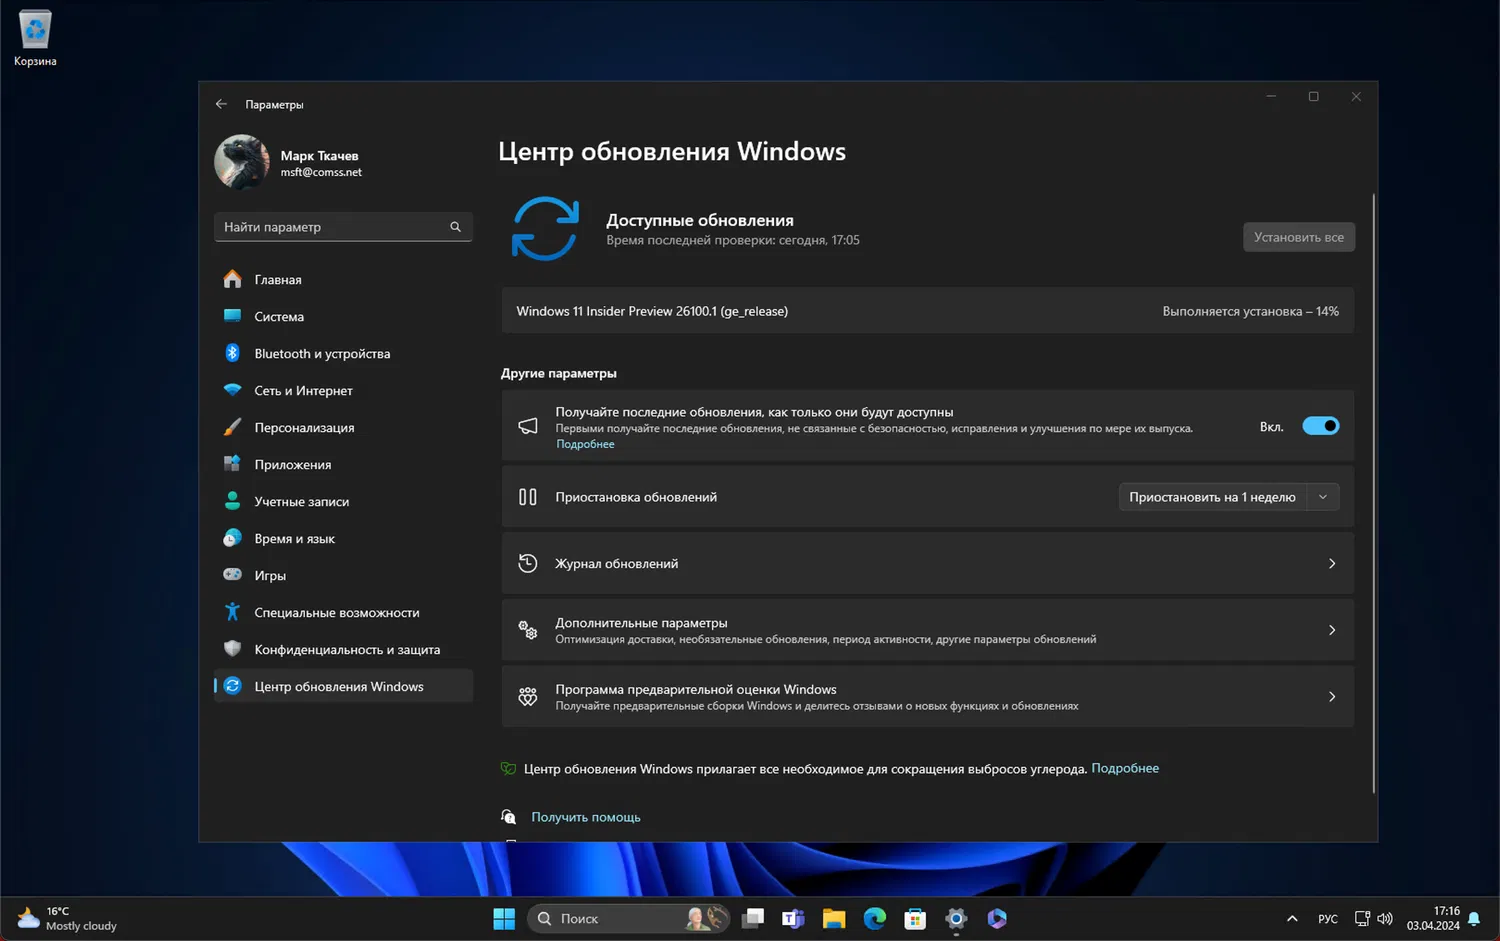The image size is (1500, 941).
Task: Expand the Журнал обновлений chevron
Action: (1331, 563)
